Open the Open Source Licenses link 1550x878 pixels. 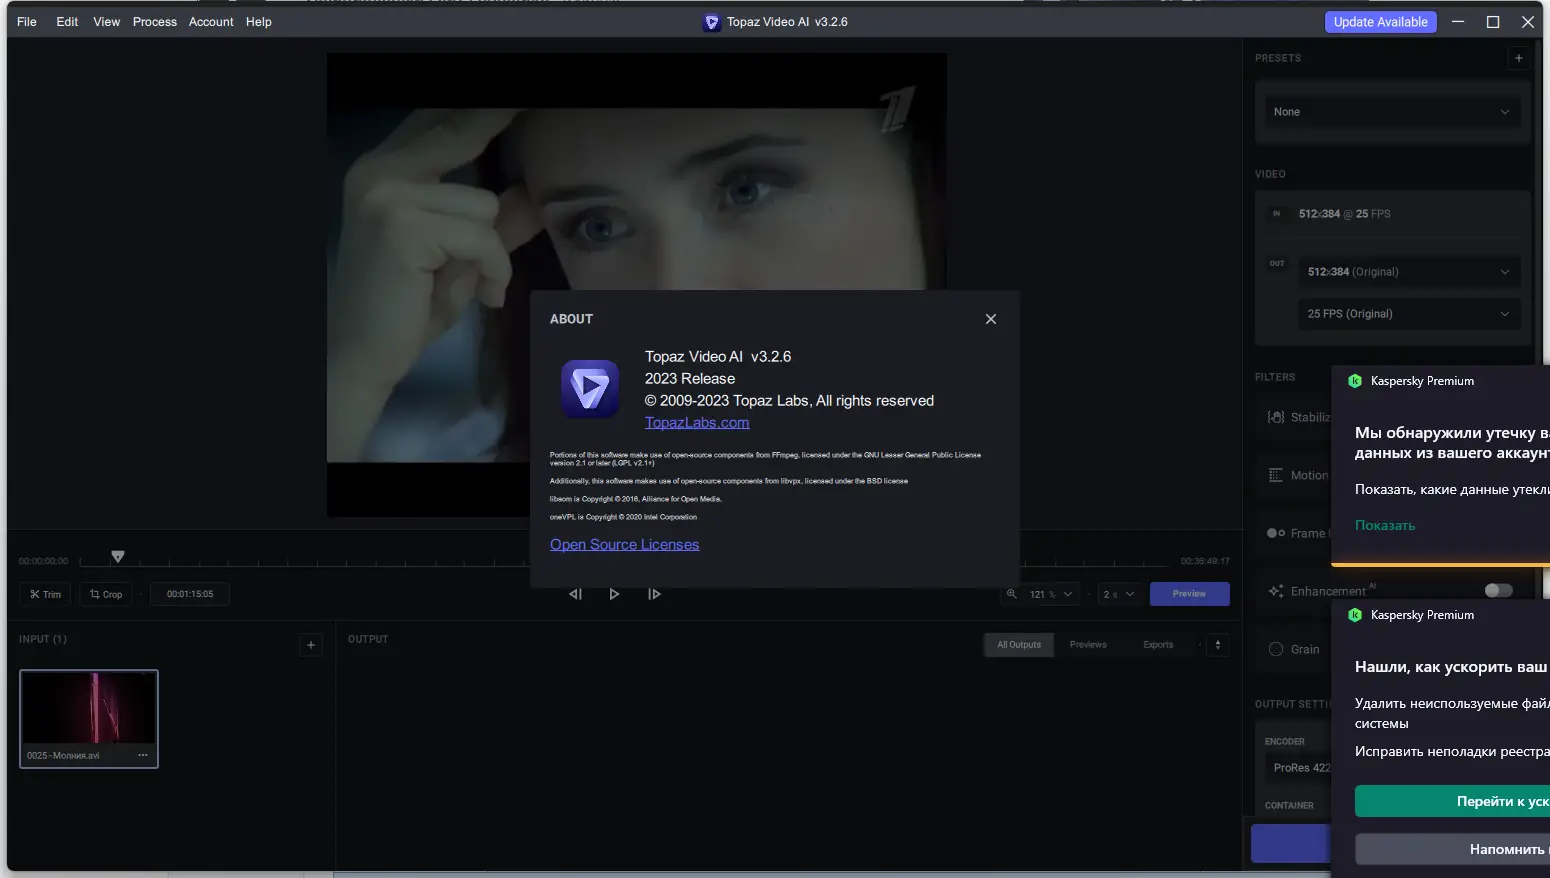tap(624, 544)
